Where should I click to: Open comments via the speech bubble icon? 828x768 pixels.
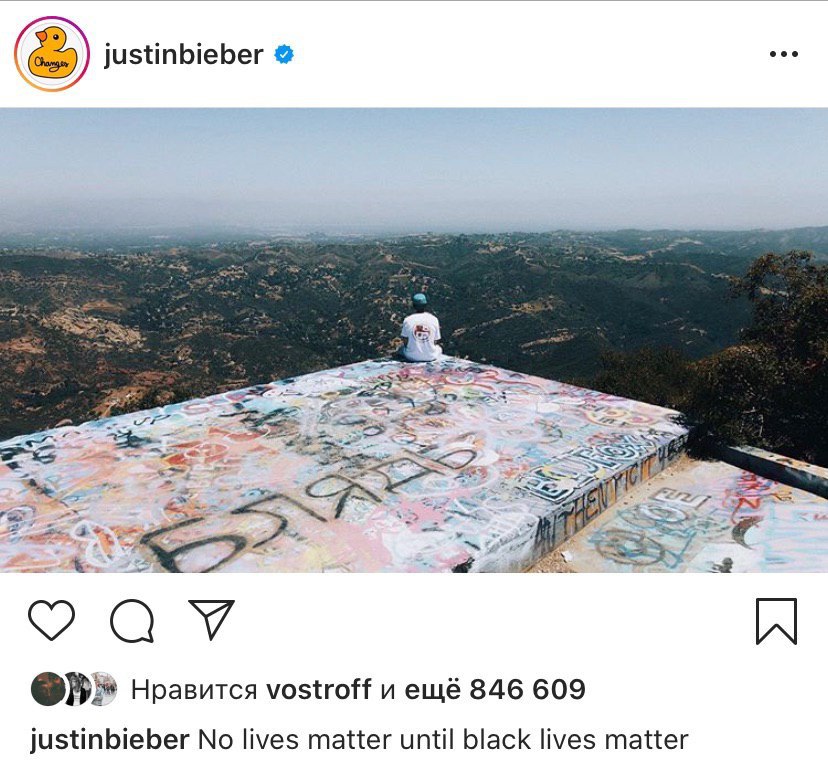132,621
